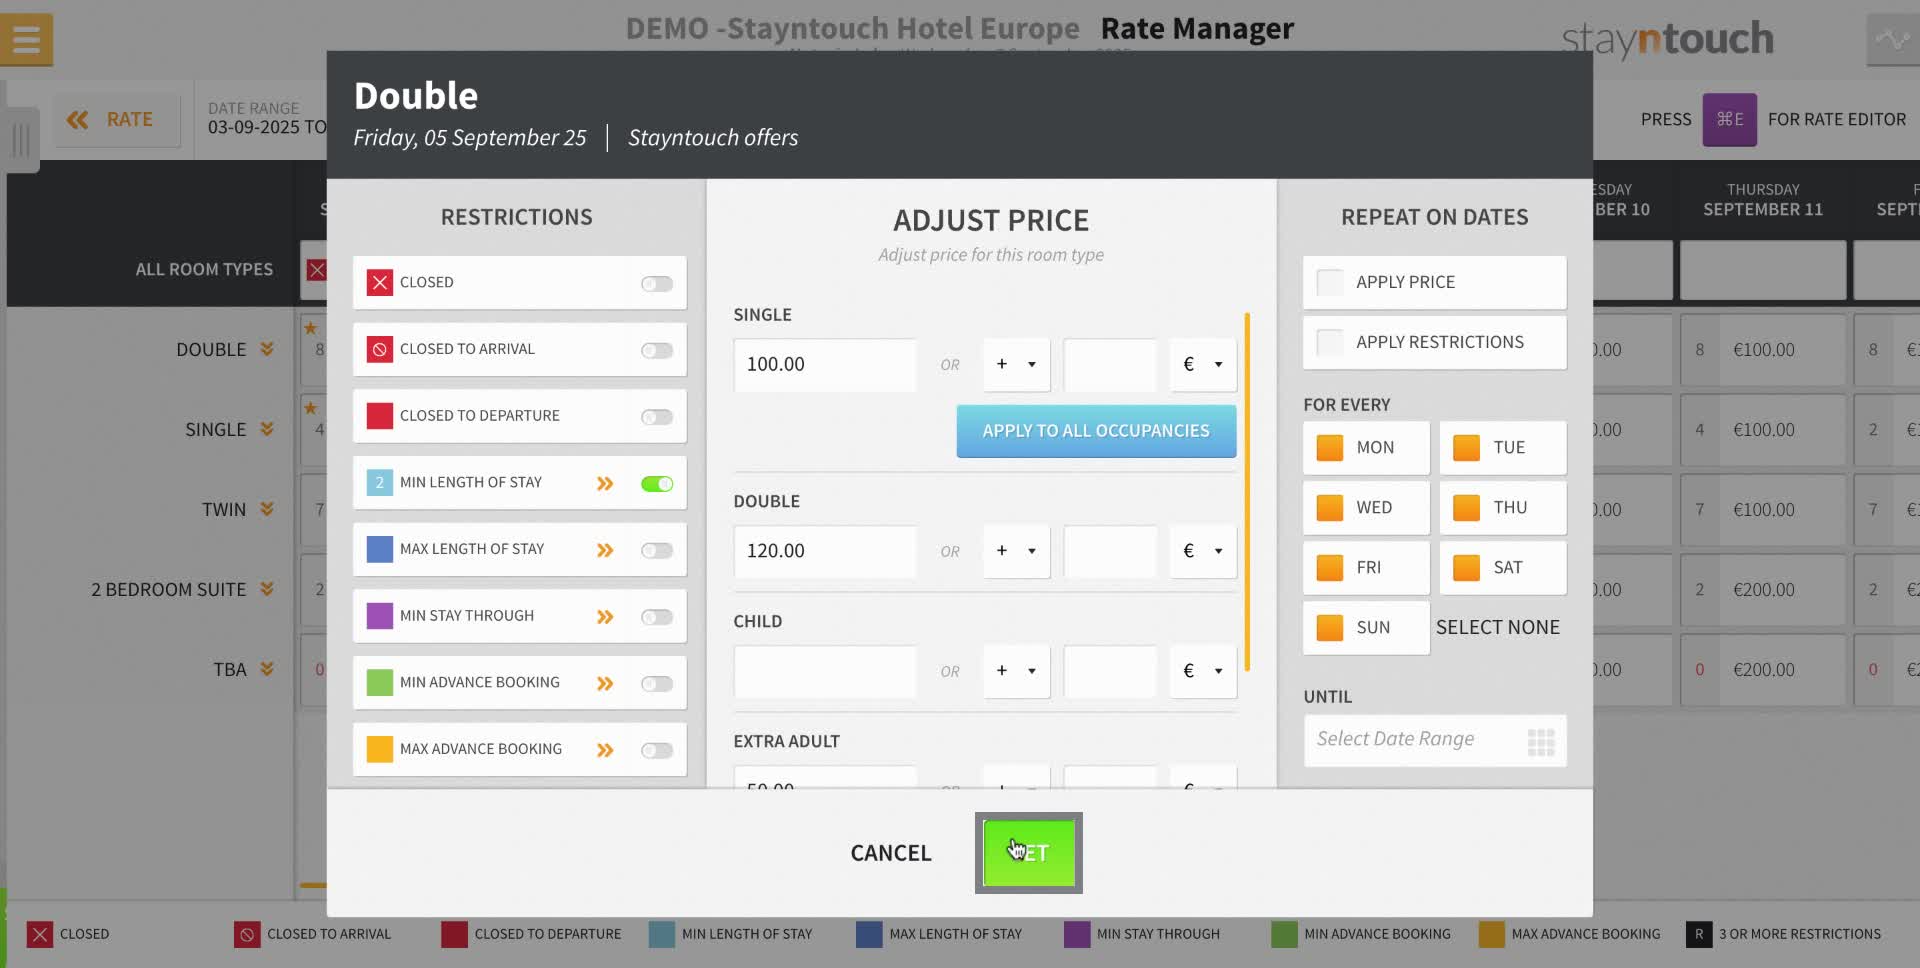Check the Apply Price checkbox
This screenshot has width=1920, height=968.
1330,283
